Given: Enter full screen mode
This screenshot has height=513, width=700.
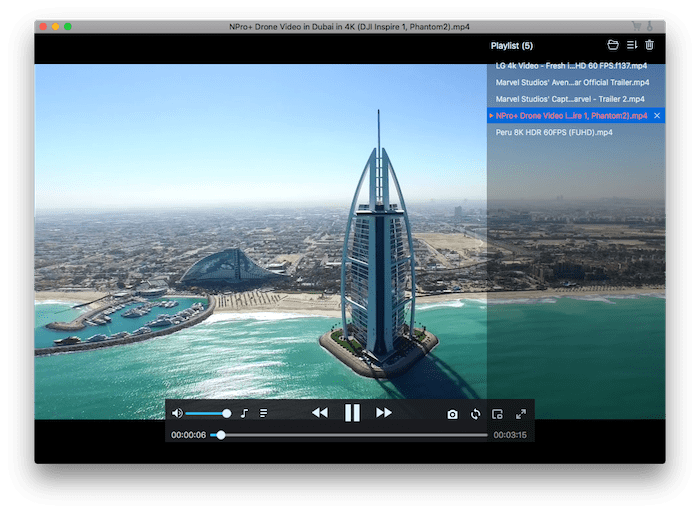Looking at the screenshot, I should pos(521,414).
